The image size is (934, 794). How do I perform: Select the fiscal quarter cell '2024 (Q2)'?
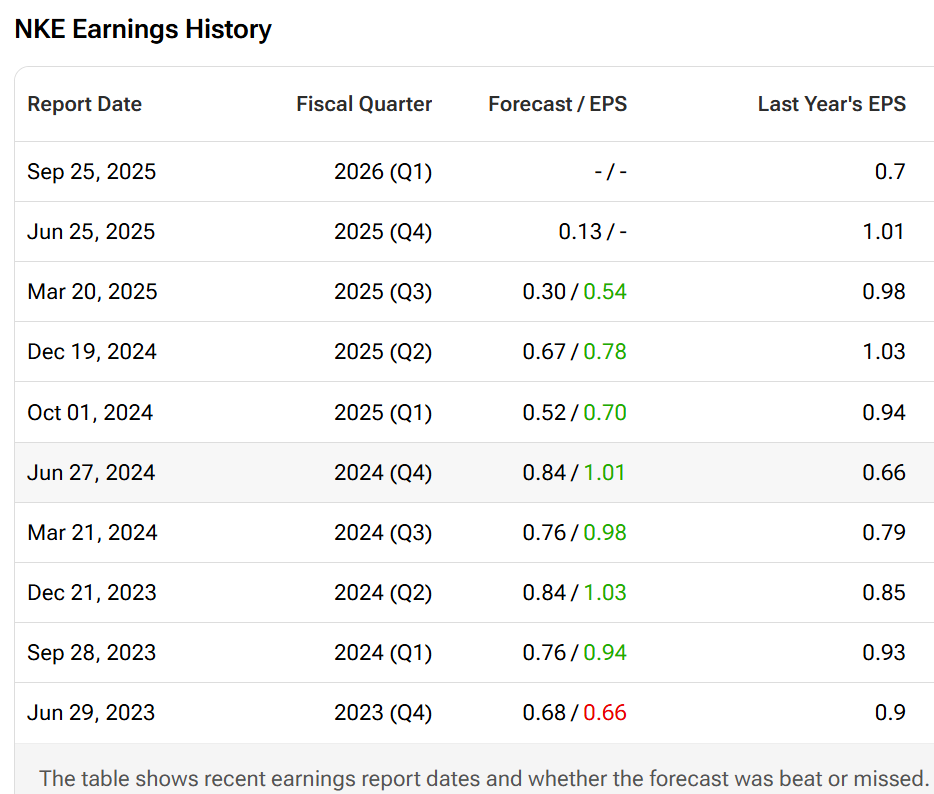pyautogui.click(x=383, y=593)
